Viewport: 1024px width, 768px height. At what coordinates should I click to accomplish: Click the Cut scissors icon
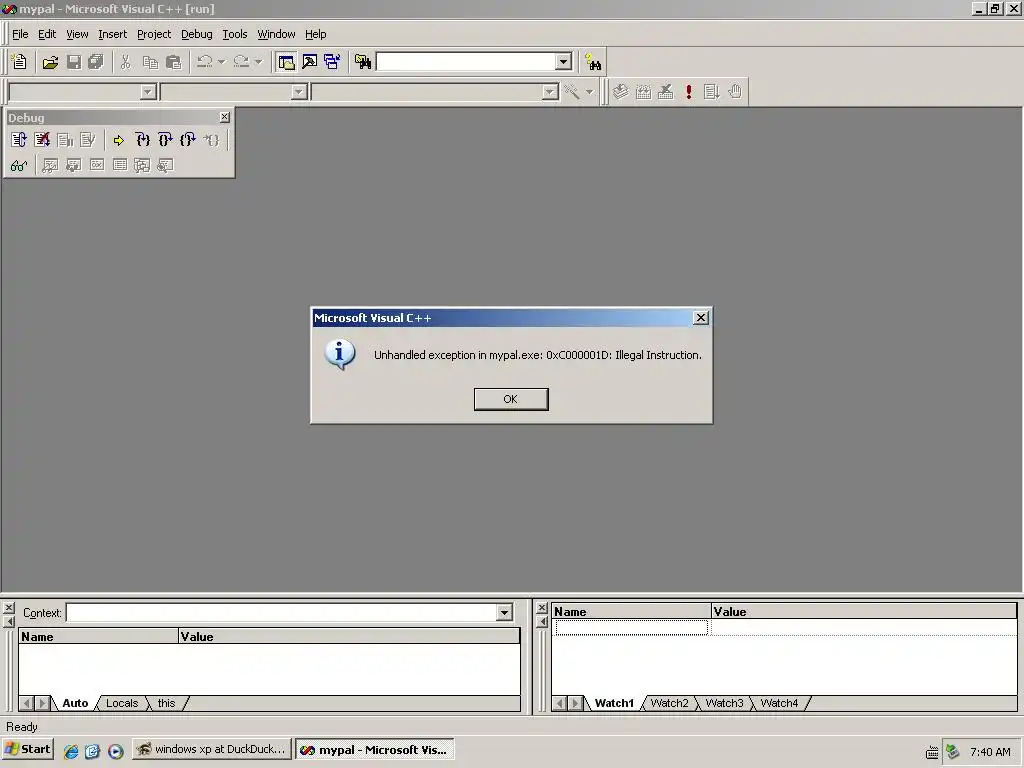pyautogui.click(x=125, y=62)
